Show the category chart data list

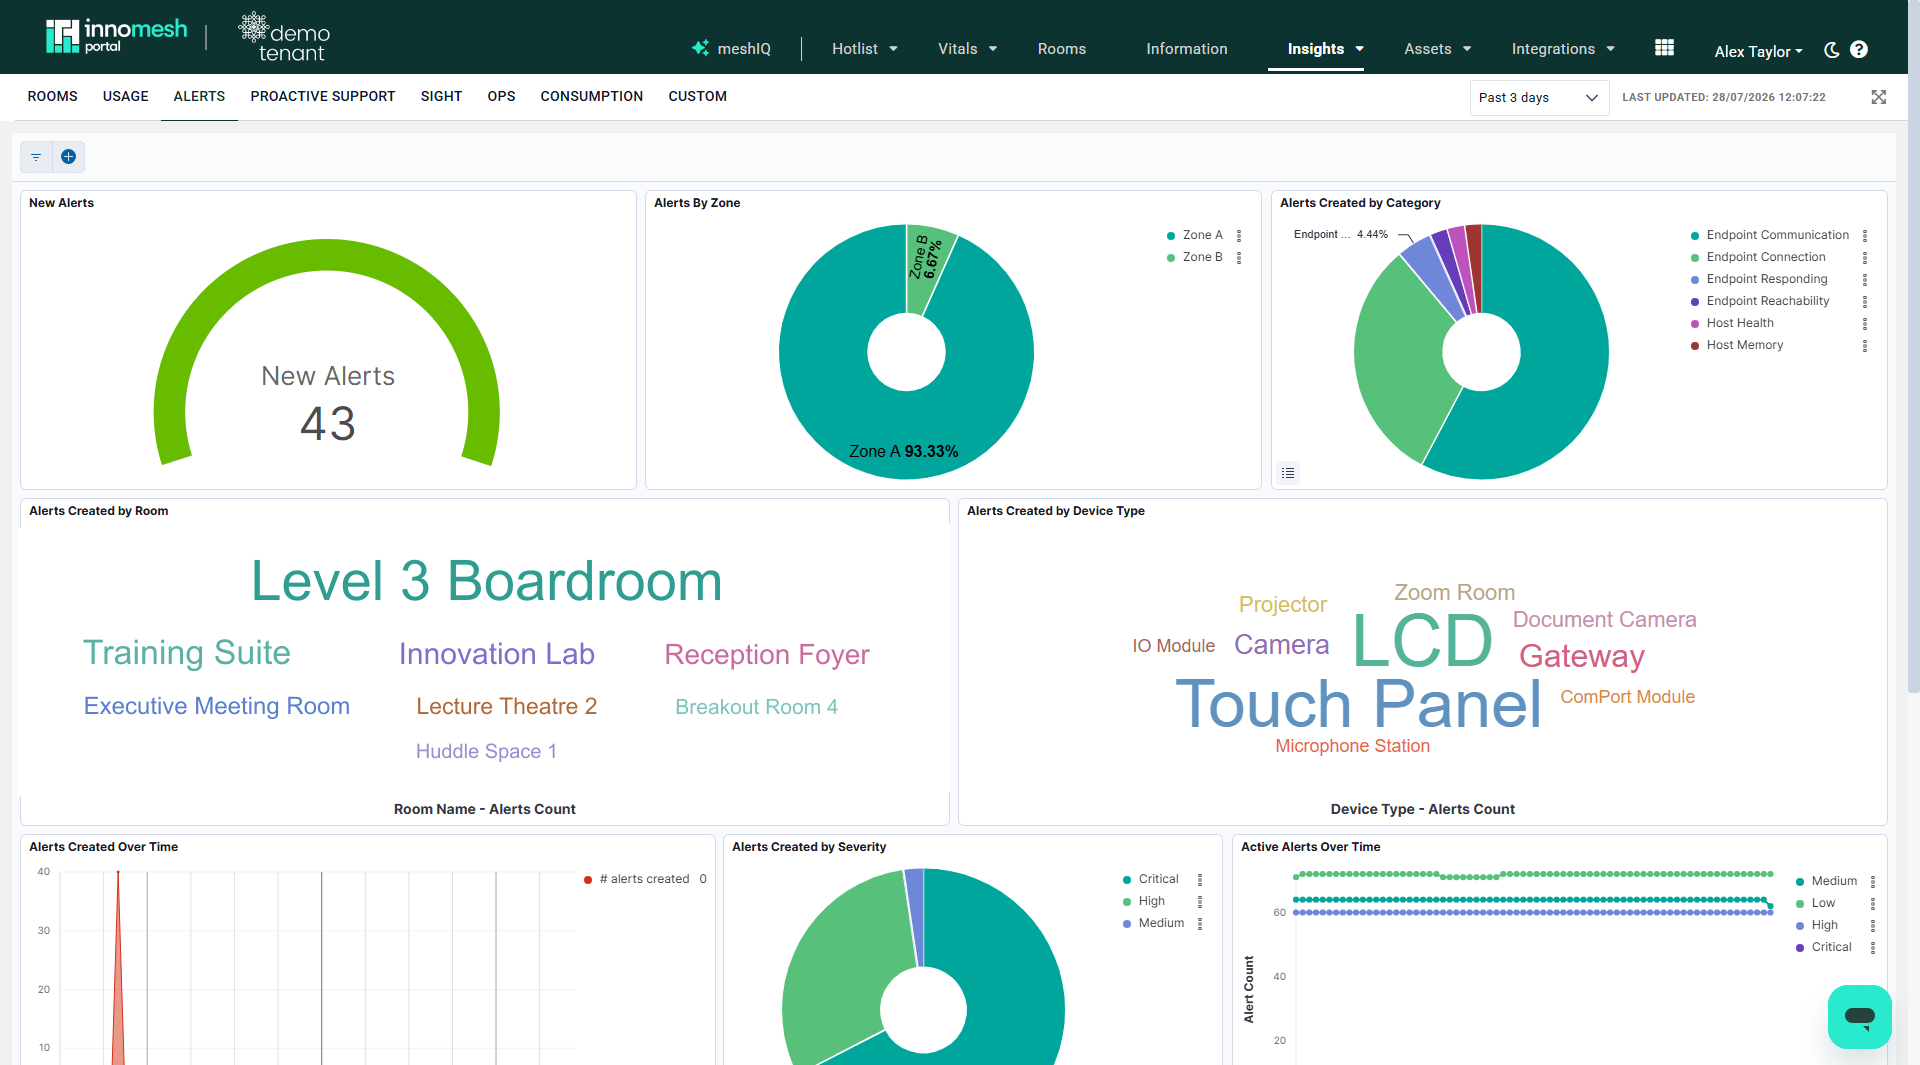click(x=1288, y=473)
